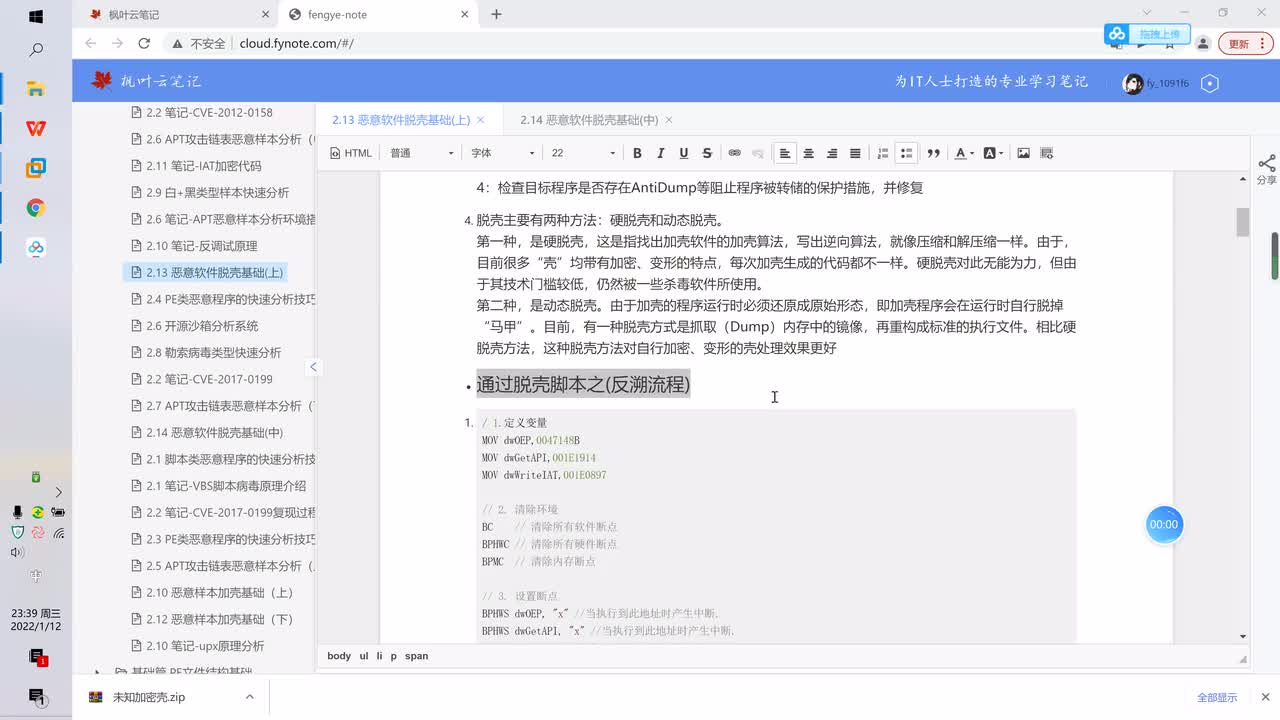Open WPS Office from taskbar

[36, 128]
